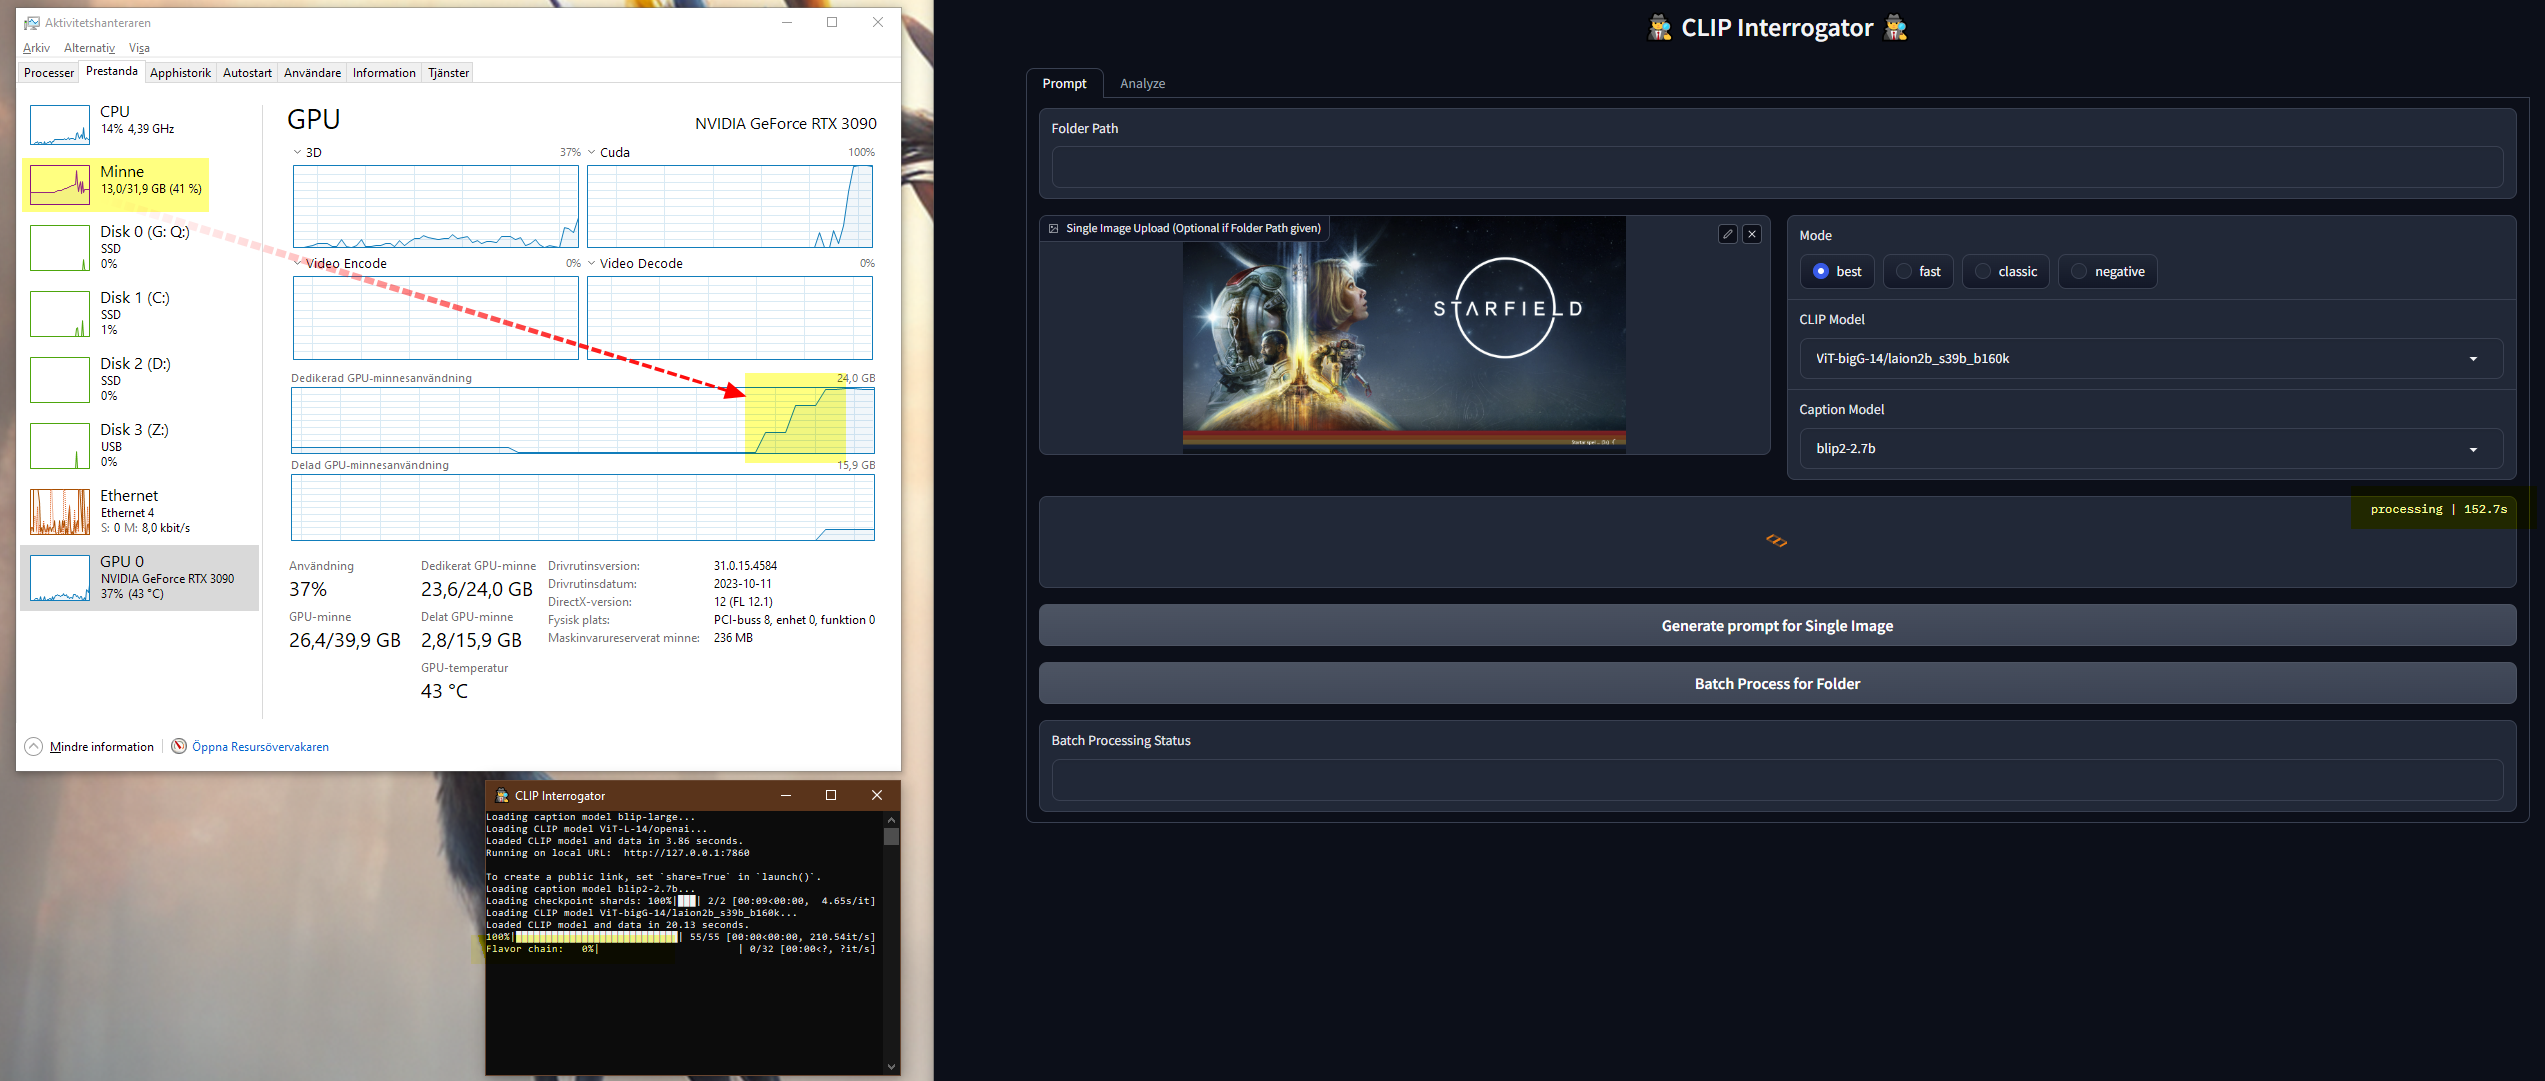Select the fast mode radio button
The height and width of the screenshot is (1081, 2545).
[1904, 272]
